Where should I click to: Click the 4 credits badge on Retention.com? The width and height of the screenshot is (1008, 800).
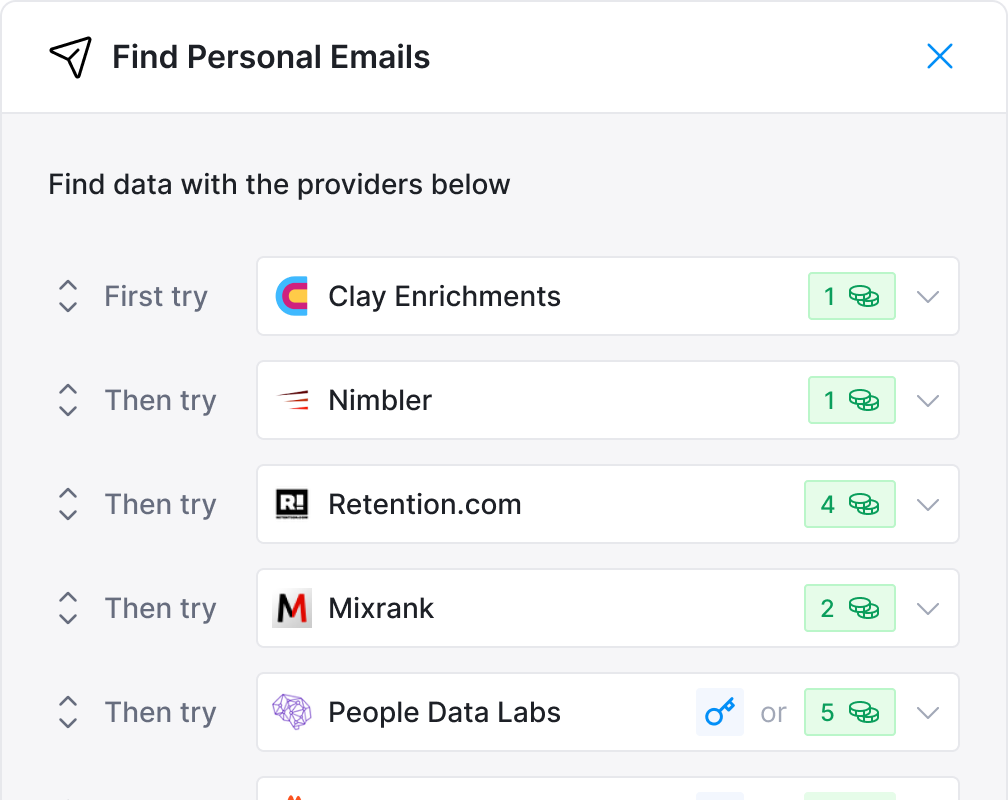click(x=850, y=504)
